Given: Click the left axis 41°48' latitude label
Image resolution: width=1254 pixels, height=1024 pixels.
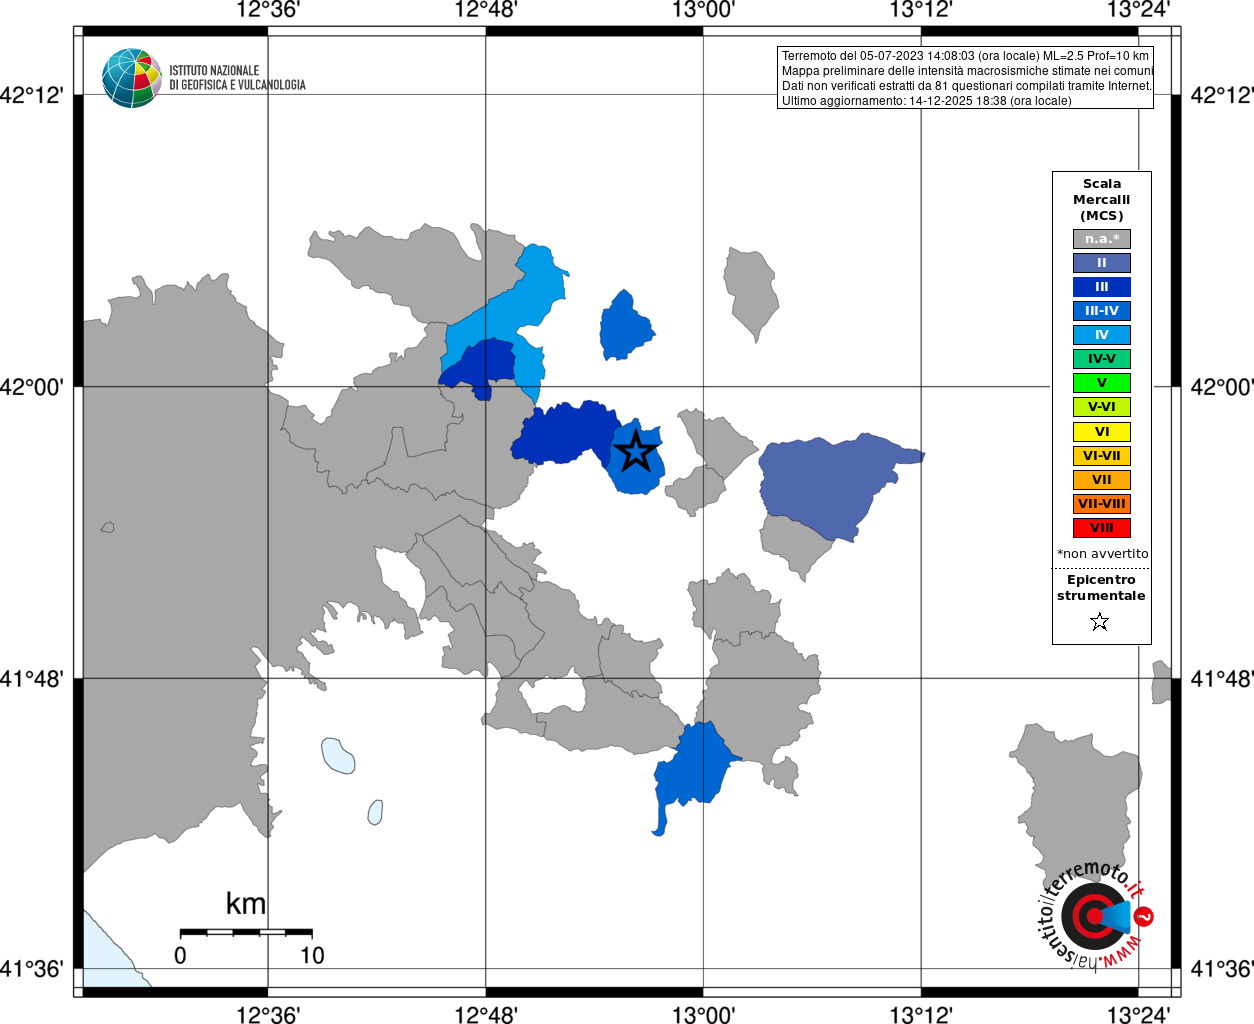Looking at the screenshot, I should (x=32, y=678).
